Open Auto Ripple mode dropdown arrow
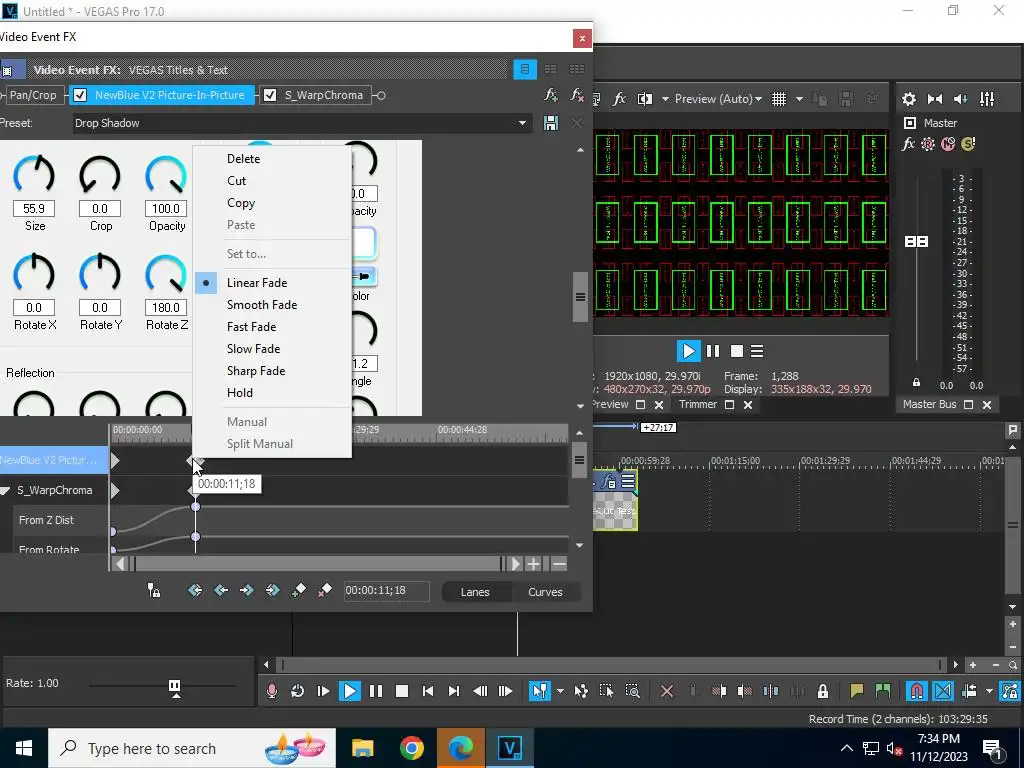The image size is (1024, 768). point(989,691)
